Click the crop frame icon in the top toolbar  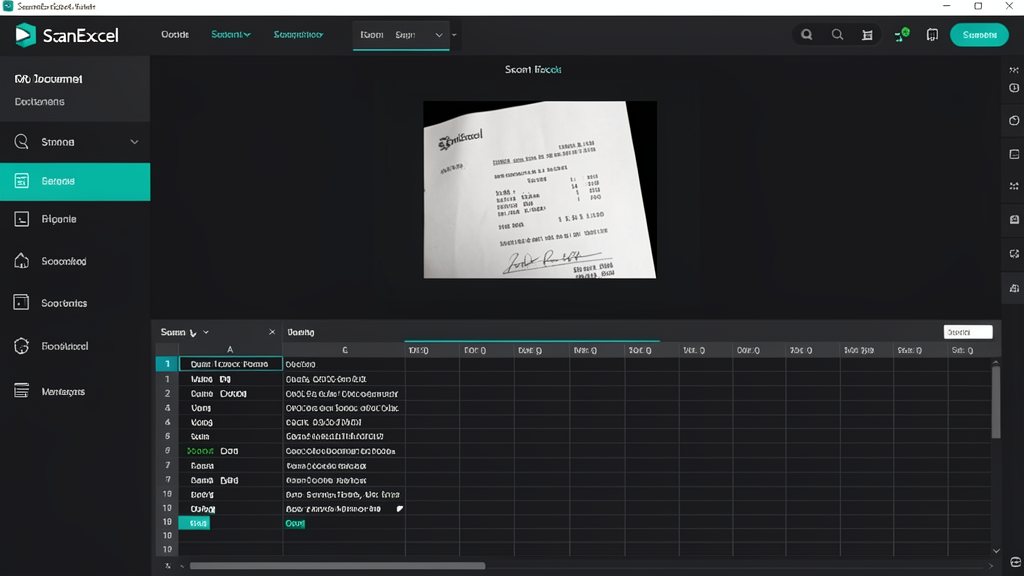(x=867, y=35)
